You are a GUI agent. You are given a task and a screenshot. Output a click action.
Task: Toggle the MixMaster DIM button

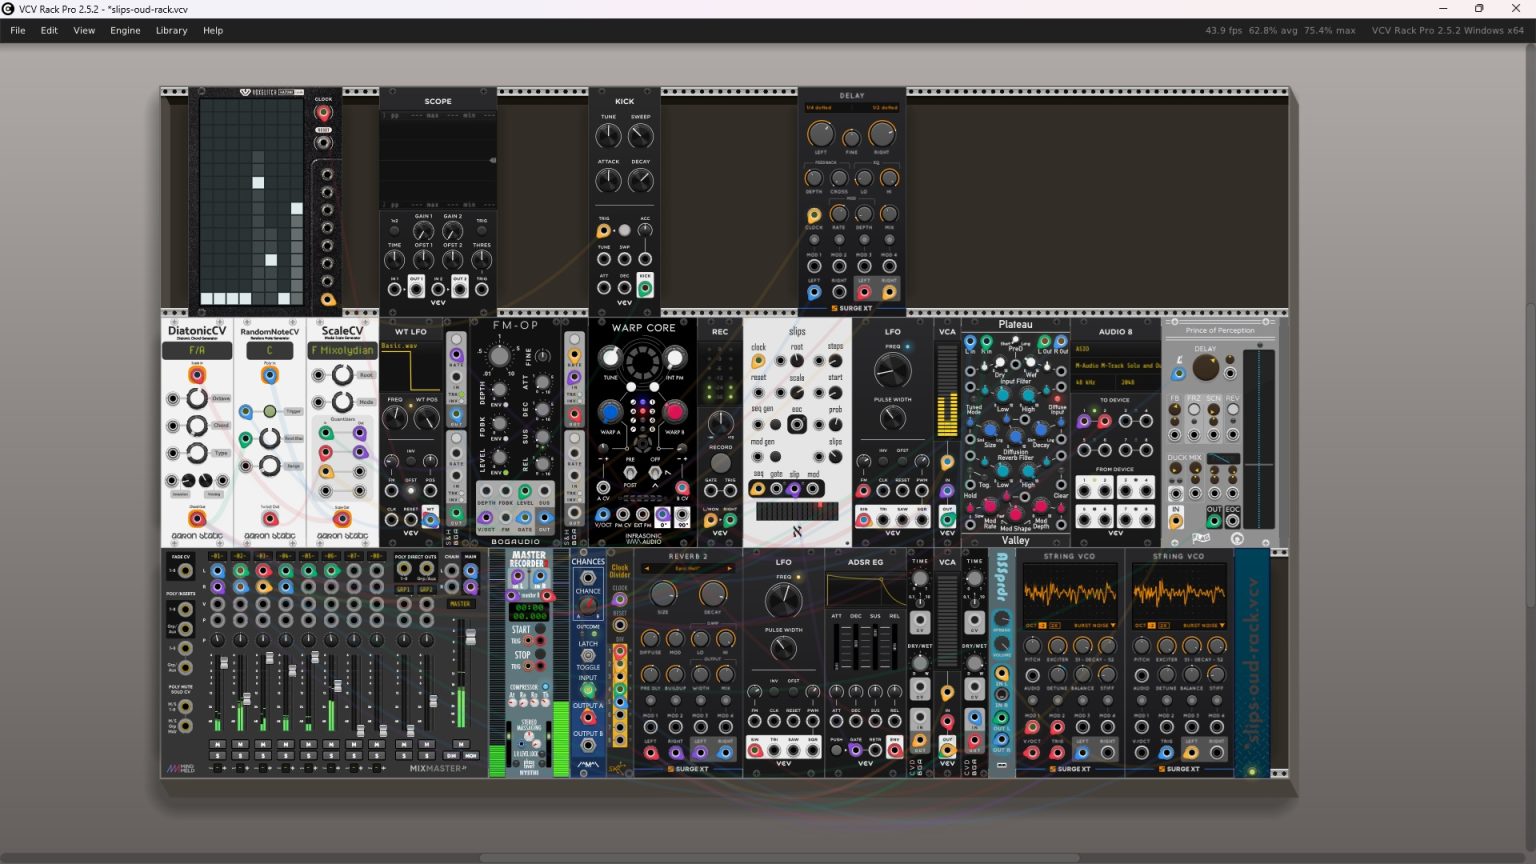(451, 756)
